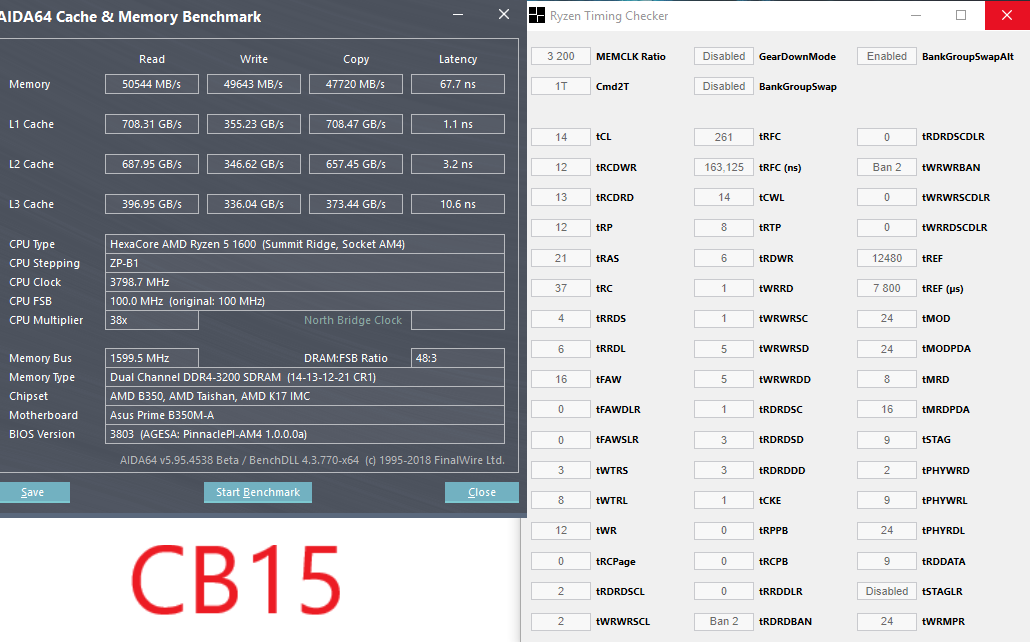Click tRAS value 21
This screenshot has width=1030, height=642.
coord(560,258)
